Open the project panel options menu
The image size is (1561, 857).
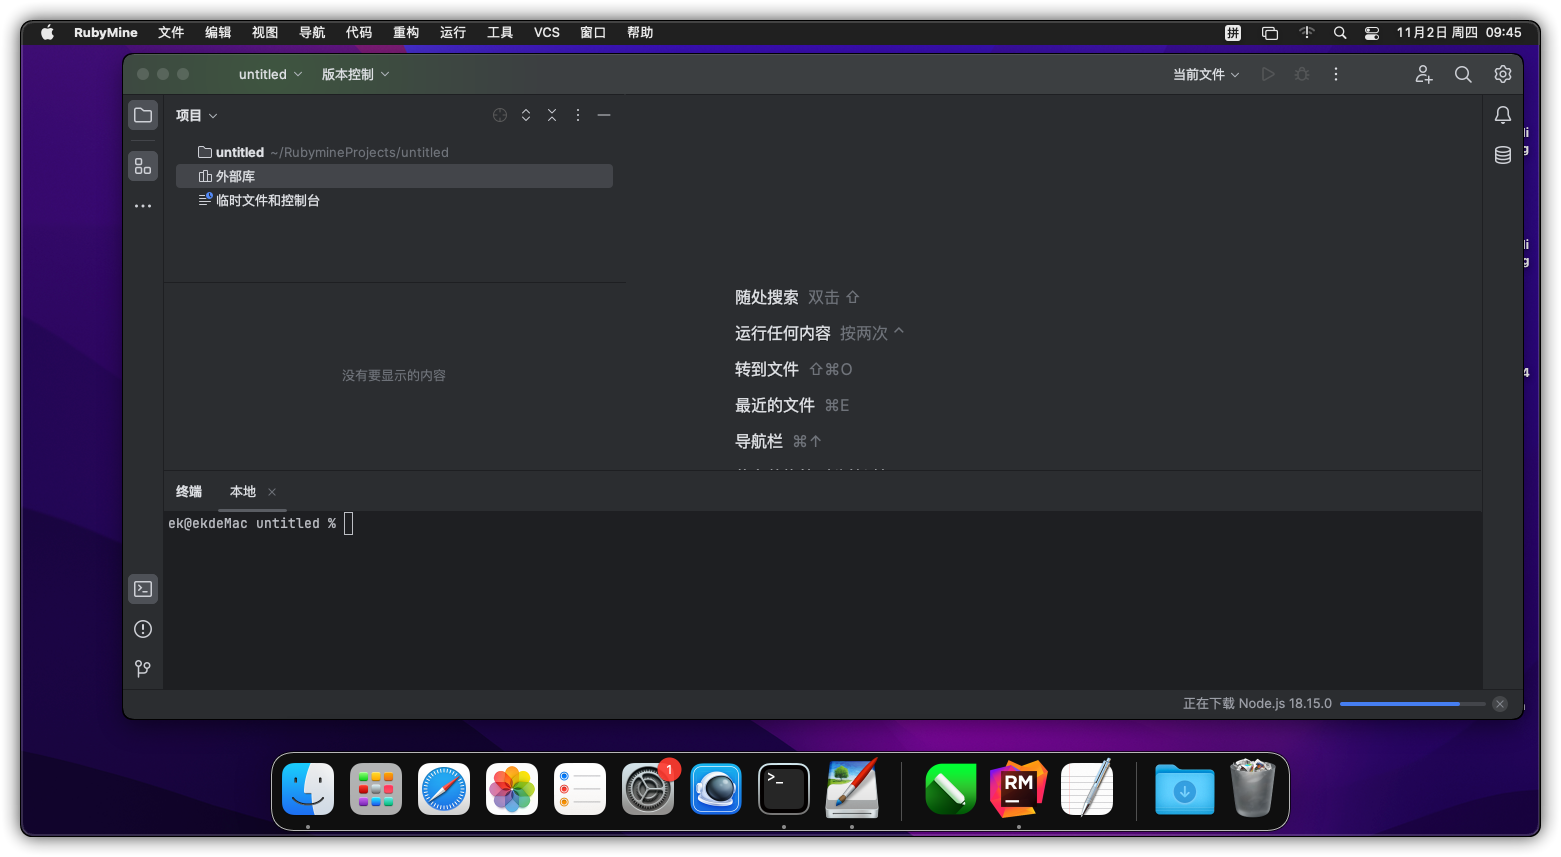(x=578, y=115)
